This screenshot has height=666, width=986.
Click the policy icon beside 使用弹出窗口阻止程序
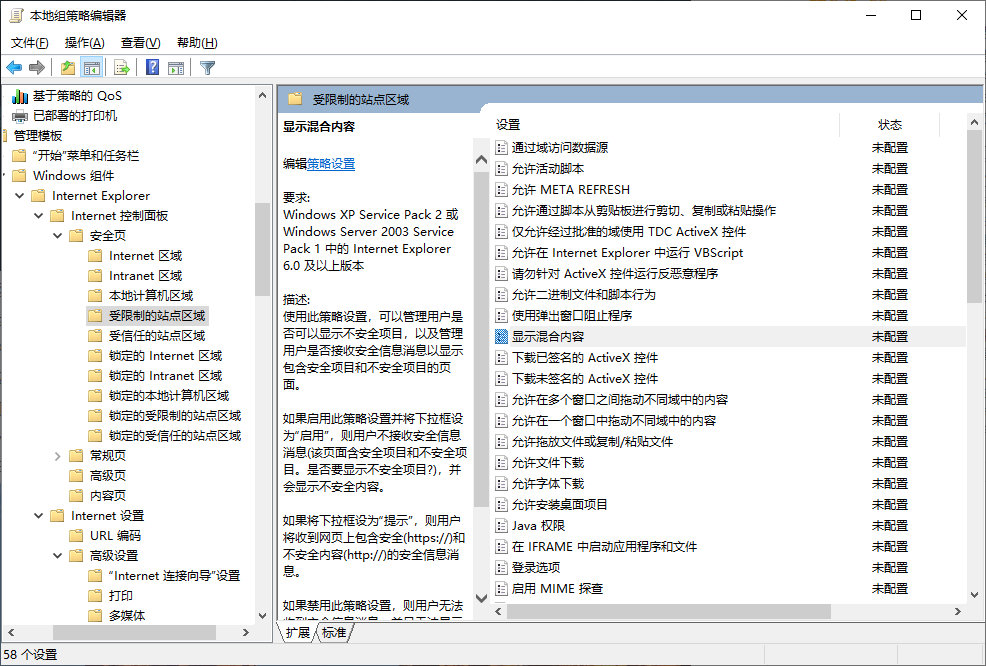(x=501, y=316)
